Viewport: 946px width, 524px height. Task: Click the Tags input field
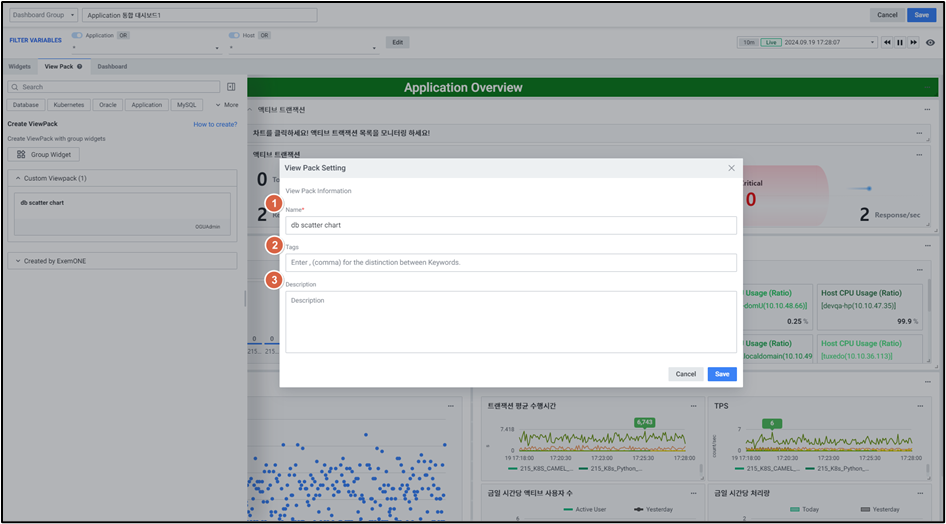(x=510, y=262)
